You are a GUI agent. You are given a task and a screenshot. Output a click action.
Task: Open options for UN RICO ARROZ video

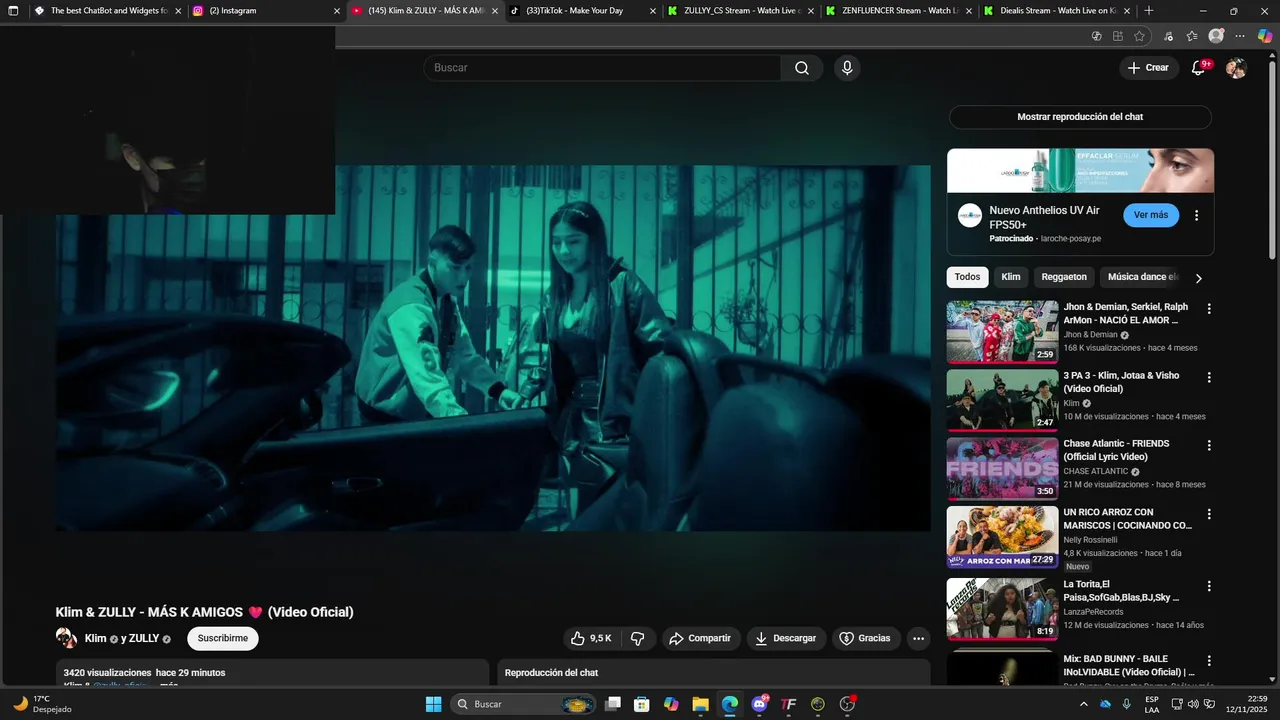coord(1208,514)
